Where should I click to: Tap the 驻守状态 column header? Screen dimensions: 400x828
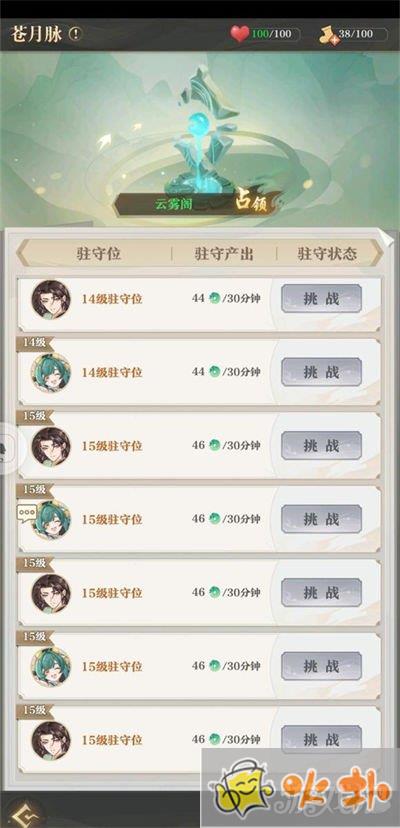tap(327, 254)
